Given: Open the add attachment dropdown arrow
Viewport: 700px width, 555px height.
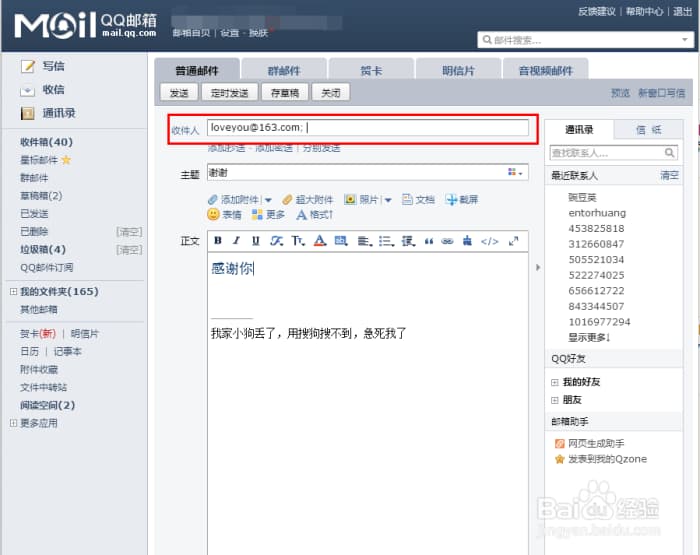Looking at the screenshot, I should 268,200.
